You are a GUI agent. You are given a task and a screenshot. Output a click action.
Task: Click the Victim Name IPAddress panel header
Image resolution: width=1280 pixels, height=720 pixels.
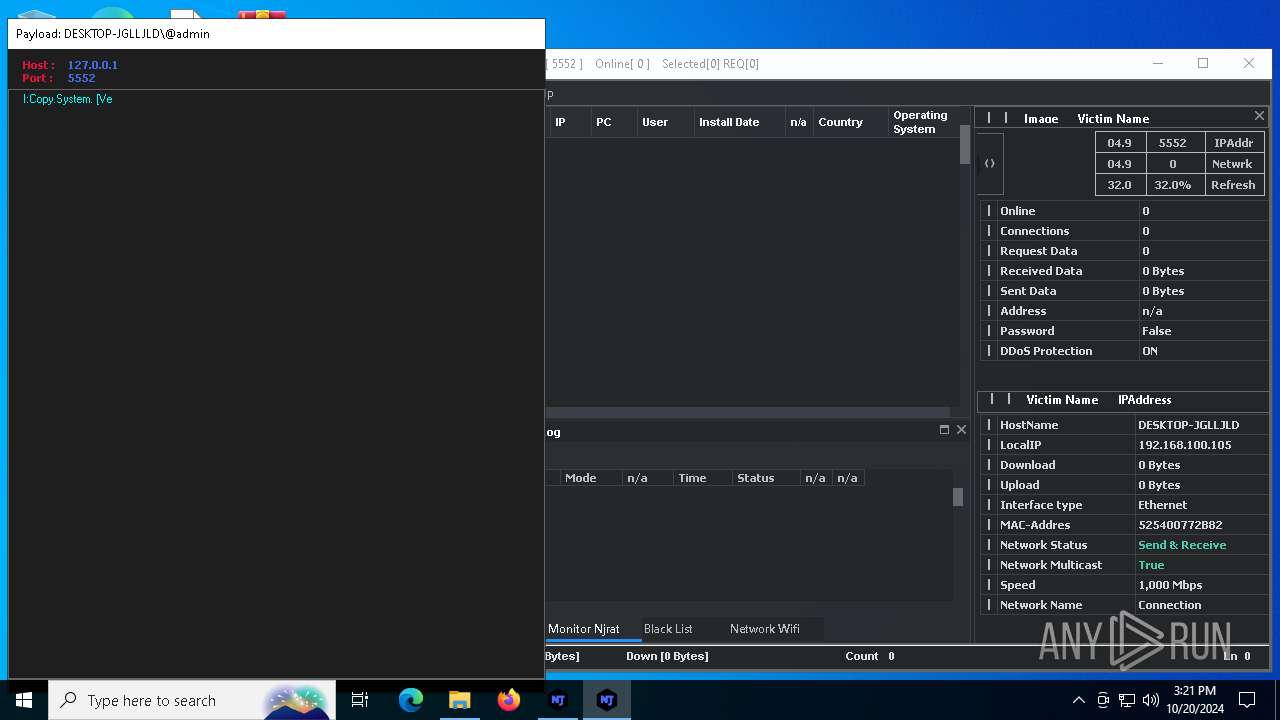click(x=1122, y=400)
